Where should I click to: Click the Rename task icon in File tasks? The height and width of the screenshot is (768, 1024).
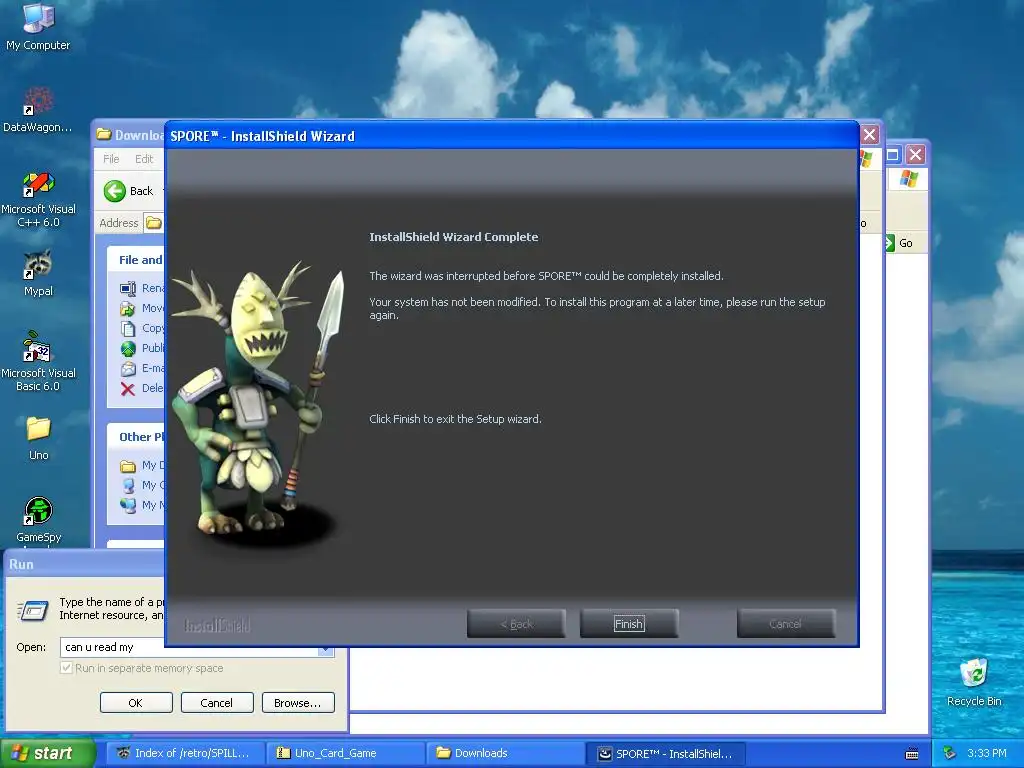coord(128,288)
